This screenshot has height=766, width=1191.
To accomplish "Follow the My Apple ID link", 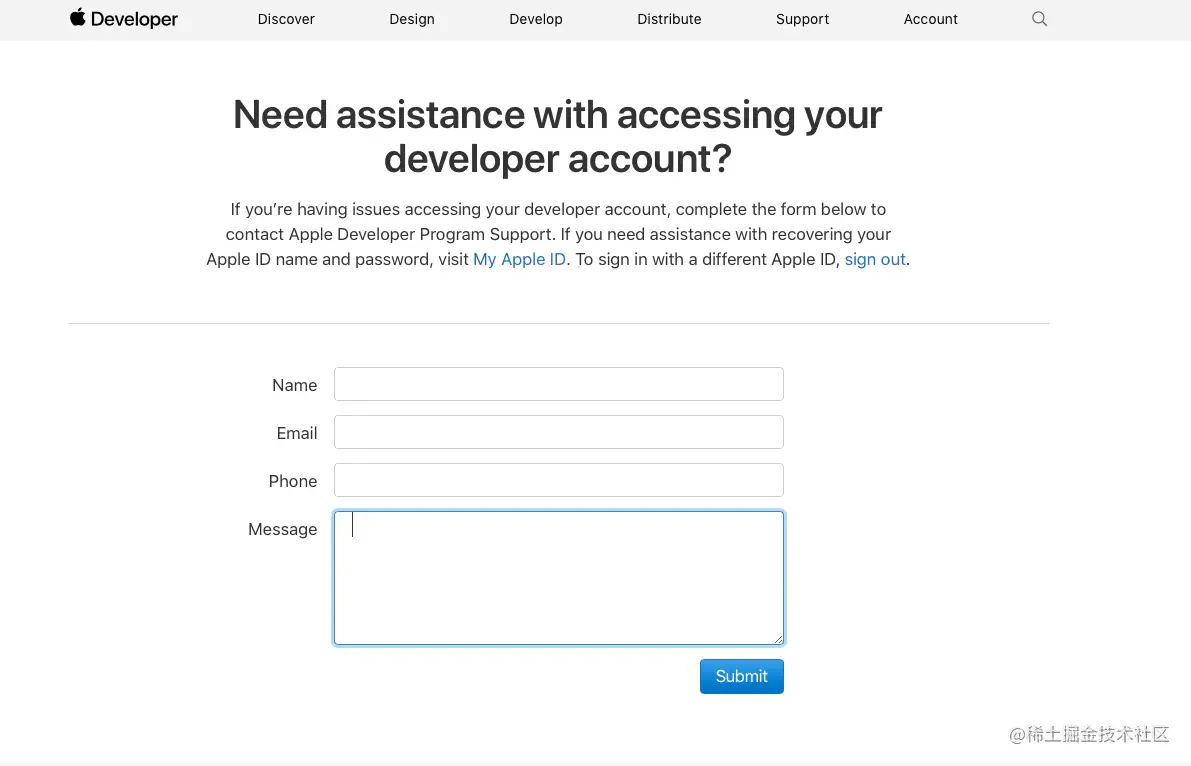I will 520,259.
